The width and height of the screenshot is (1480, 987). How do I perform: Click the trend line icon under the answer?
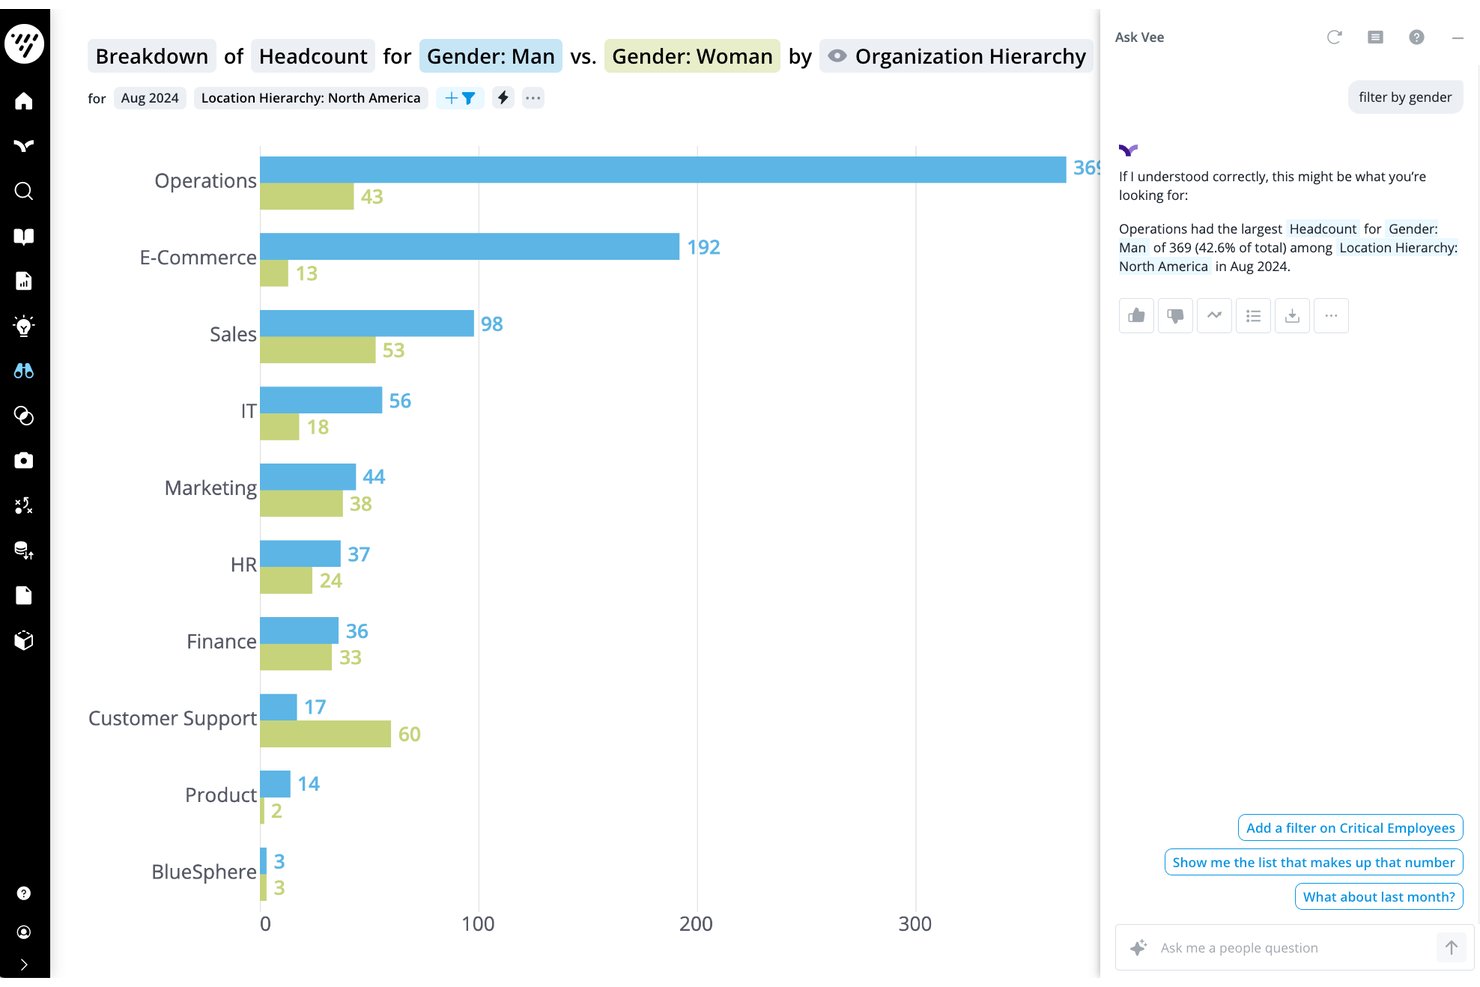click(x=1214, y=316)
